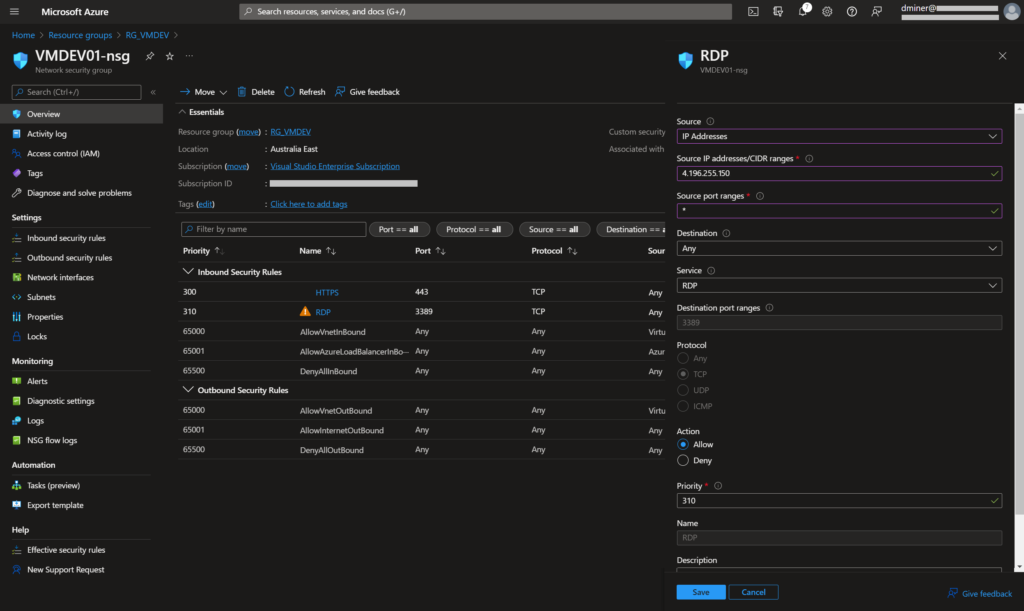
Task: Select the Allow action radio button
Action: (683, 444)
